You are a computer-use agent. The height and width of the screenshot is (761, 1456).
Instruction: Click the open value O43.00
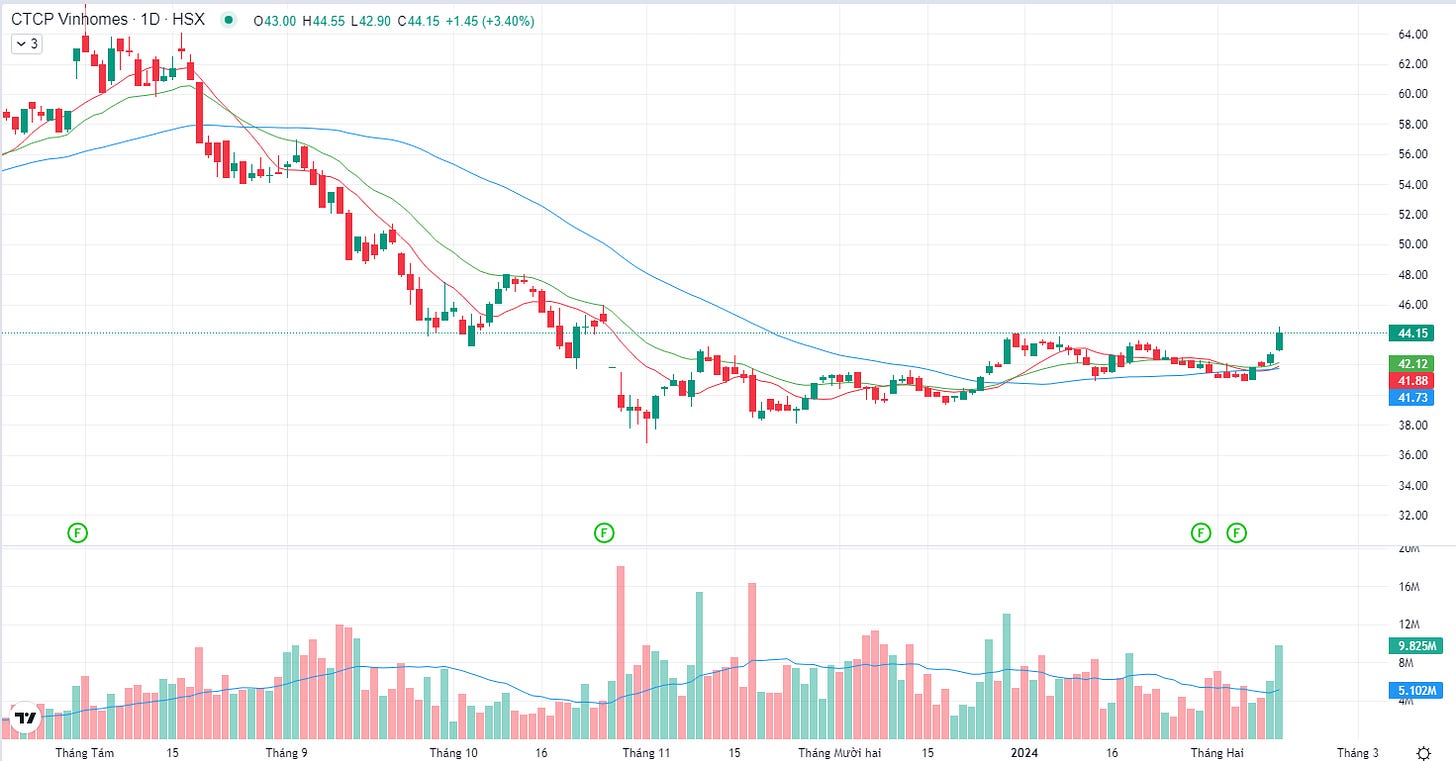[x=275, y=20]
